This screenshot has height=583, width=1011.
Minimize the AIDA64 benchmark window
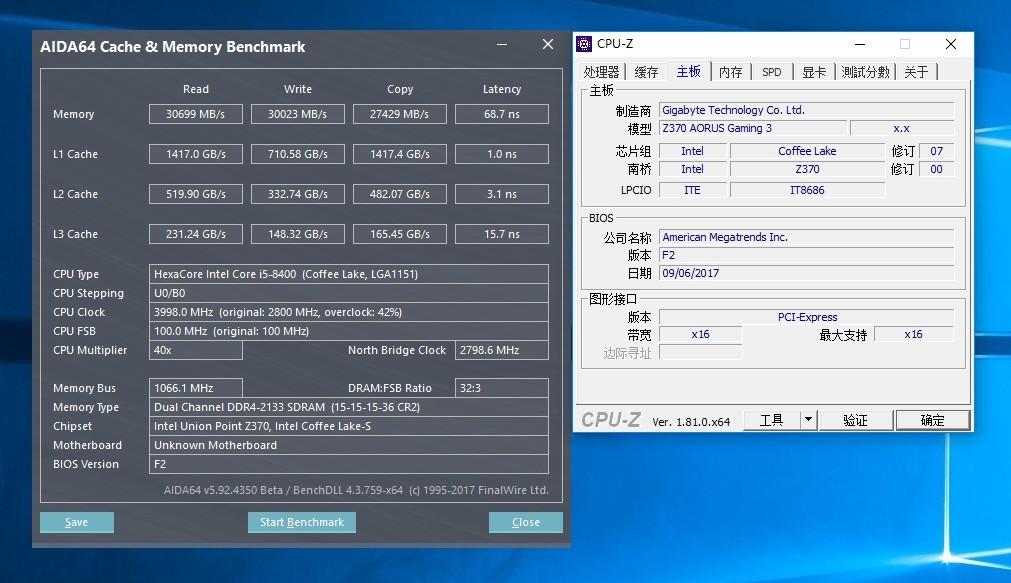pos(502,44)
